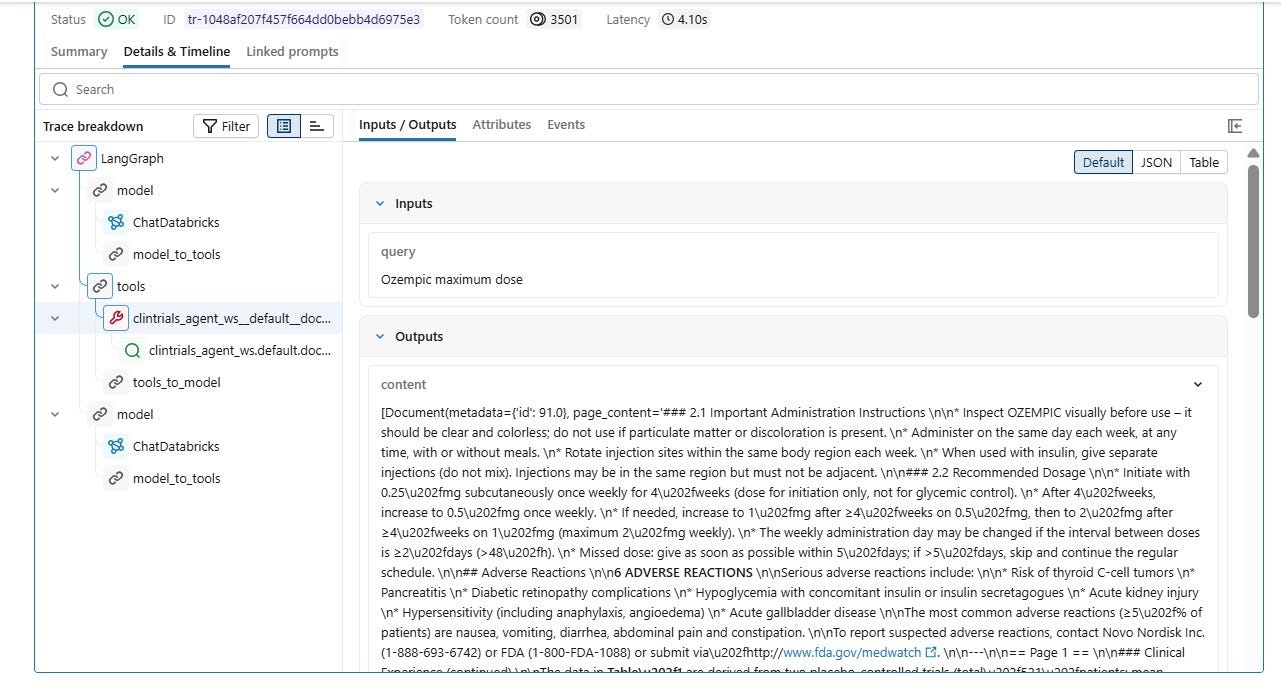Collapse the LangGraph tree node
Screen dimensions: 1281x692
[54, 158]
